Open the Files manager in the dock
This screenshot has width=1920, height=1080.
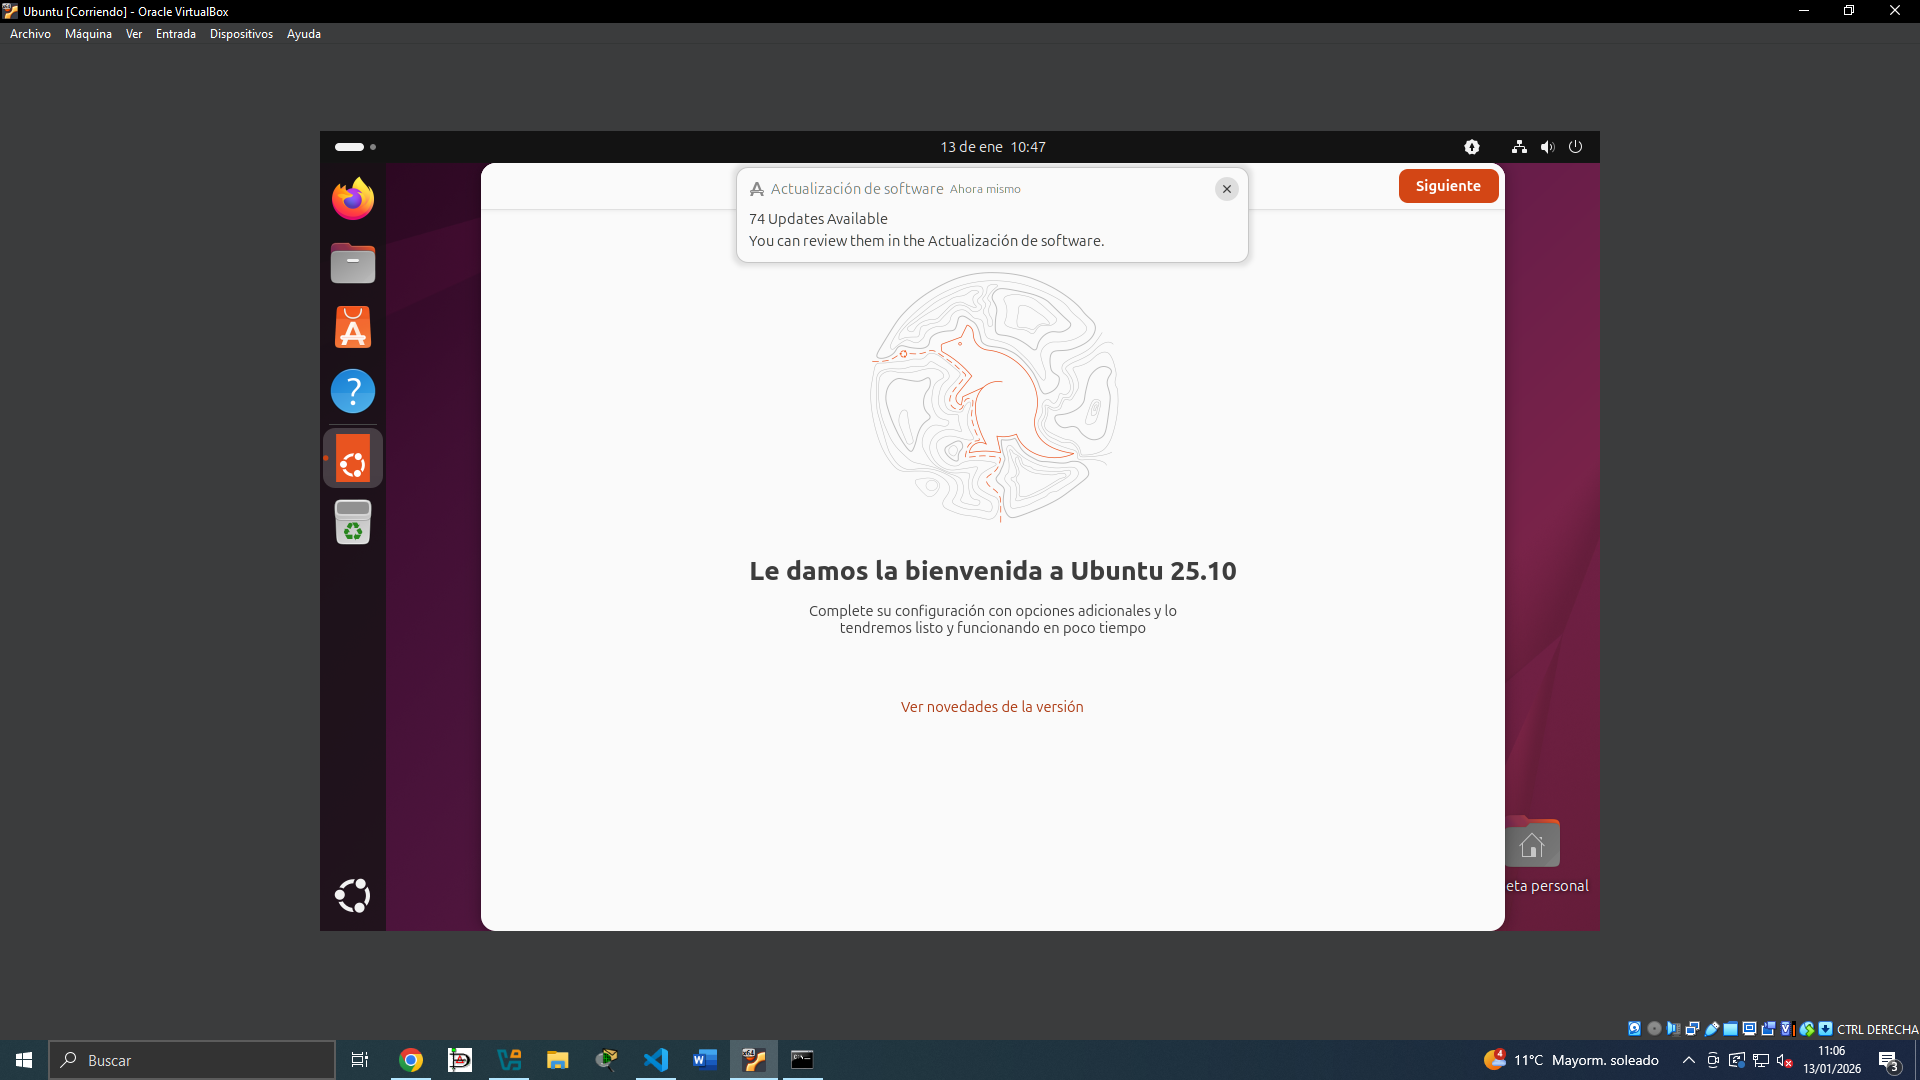tap(353, 264)
